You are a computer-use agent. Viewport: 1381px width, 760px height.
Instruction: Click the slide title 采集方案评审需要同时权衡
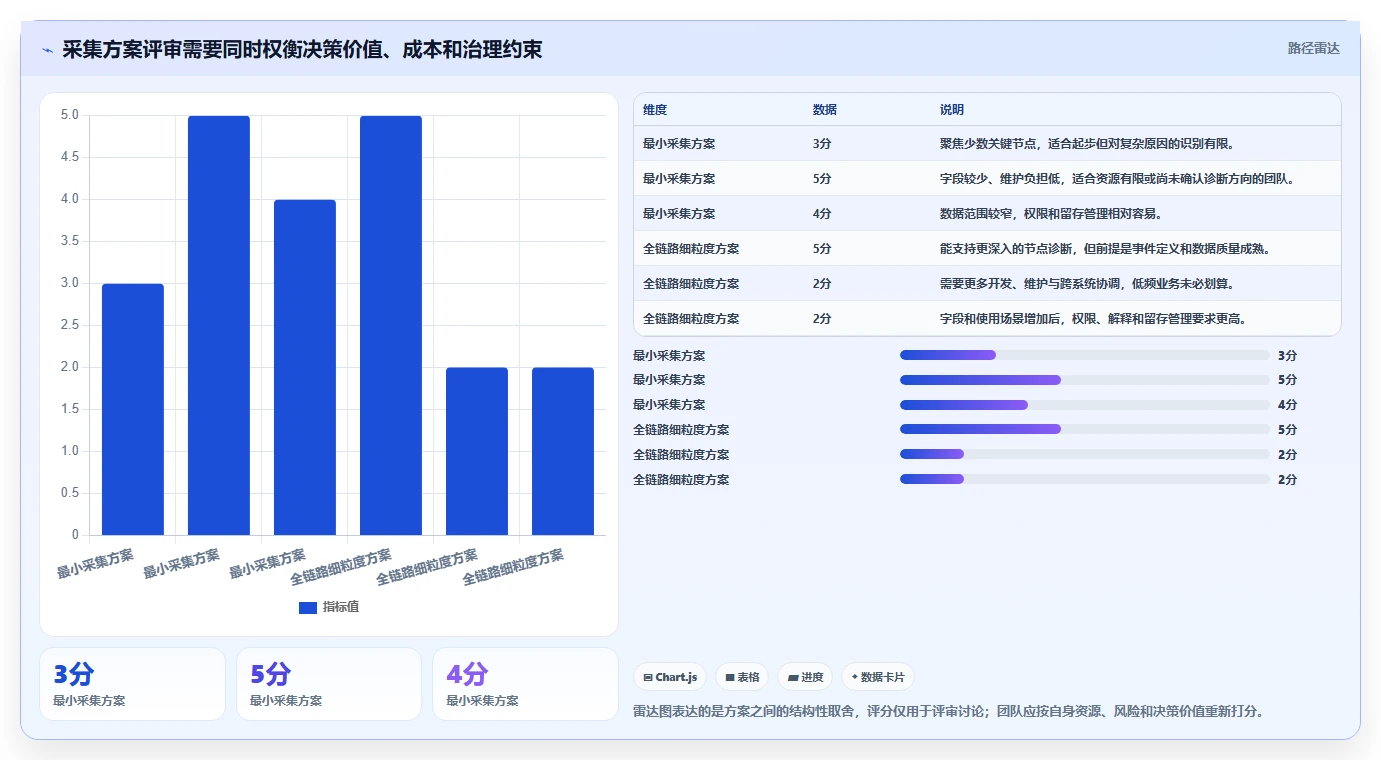(x=302, y=49)
